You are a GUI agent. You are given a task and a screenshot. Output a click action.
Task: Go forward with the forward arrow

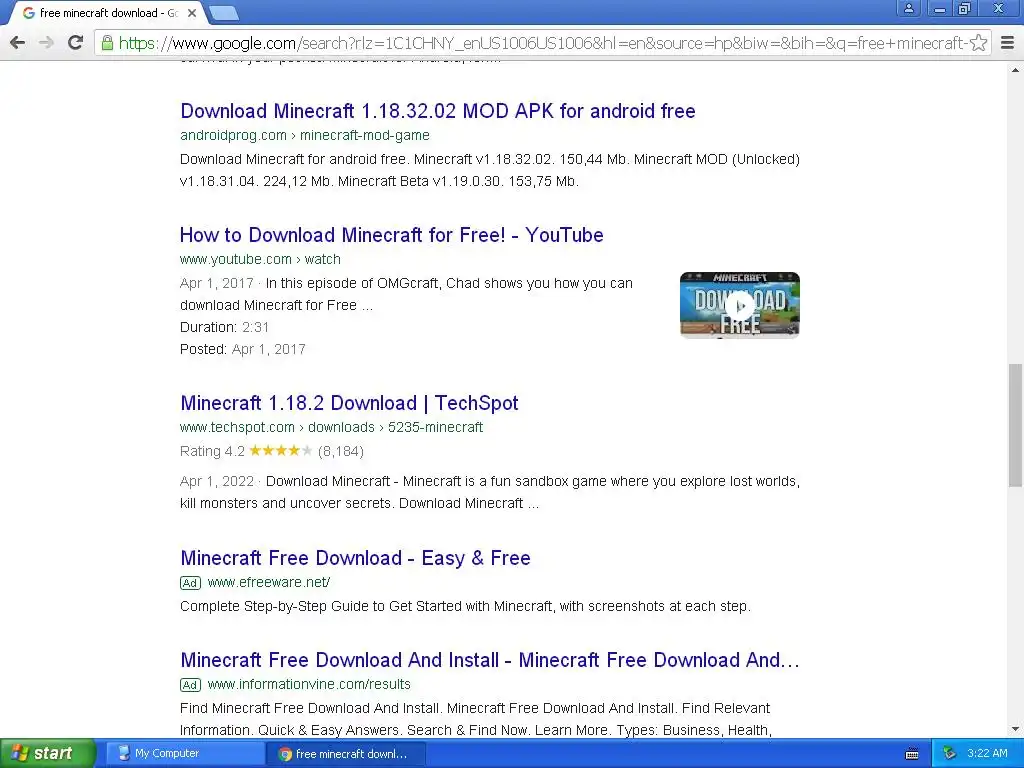click(46, 43)
